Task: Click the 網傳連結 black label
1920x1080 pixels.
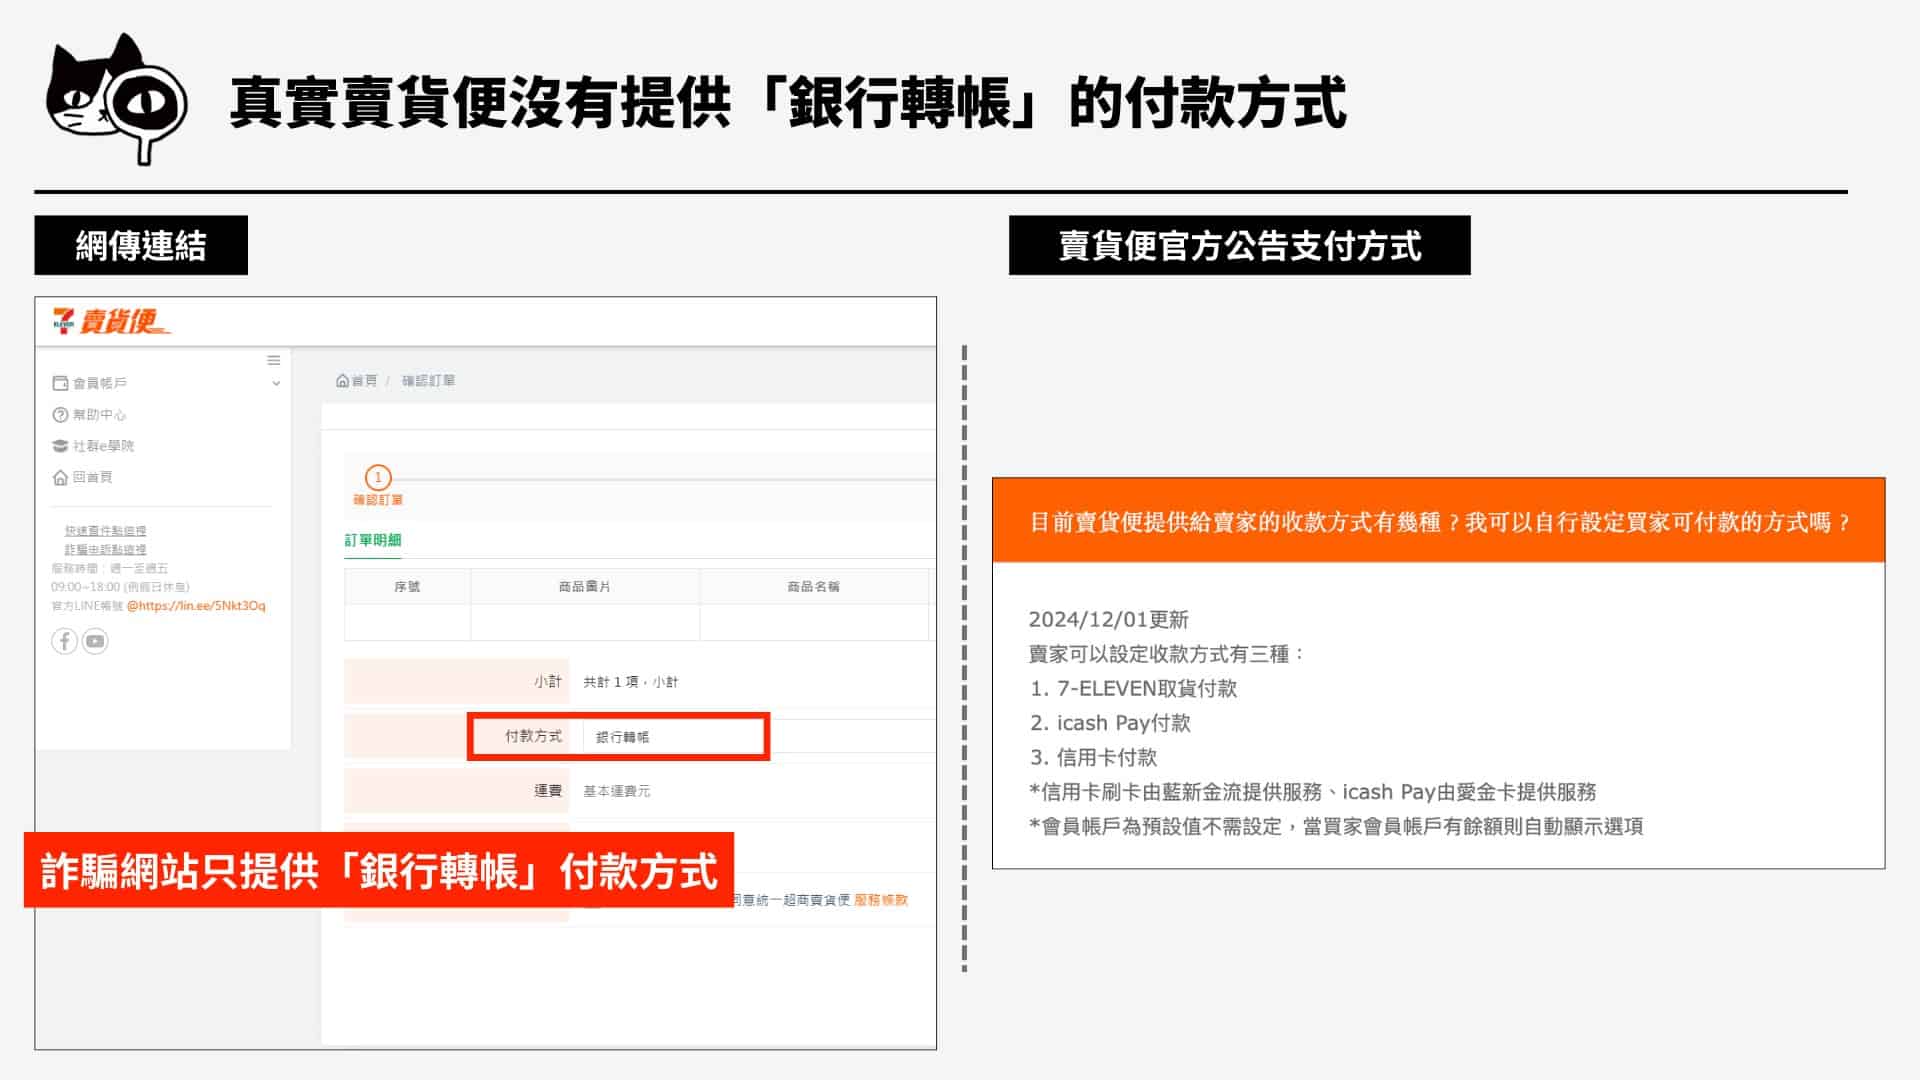Action: coord(141,245)
